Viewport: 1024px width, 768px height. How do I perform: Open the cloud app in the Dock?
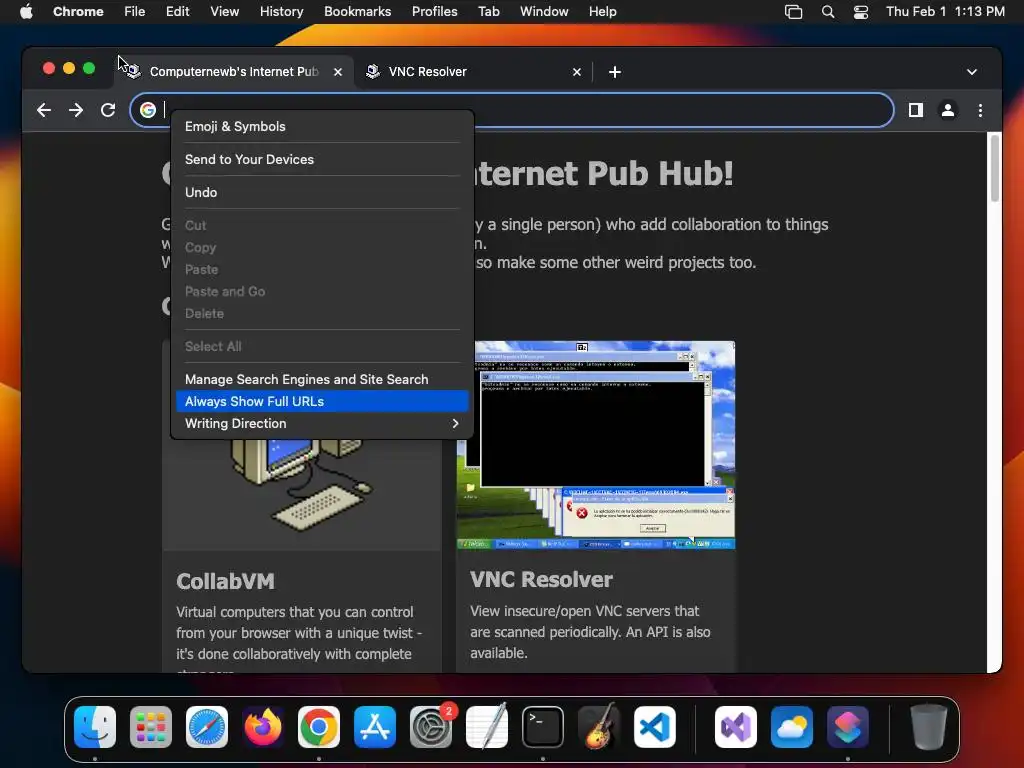coord(792,727)
